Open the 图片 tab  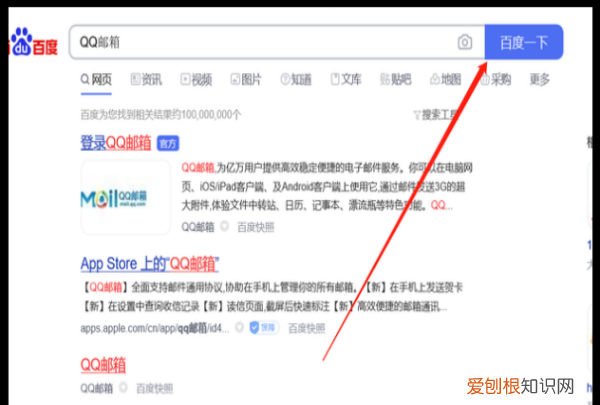(x=246, y=80)
